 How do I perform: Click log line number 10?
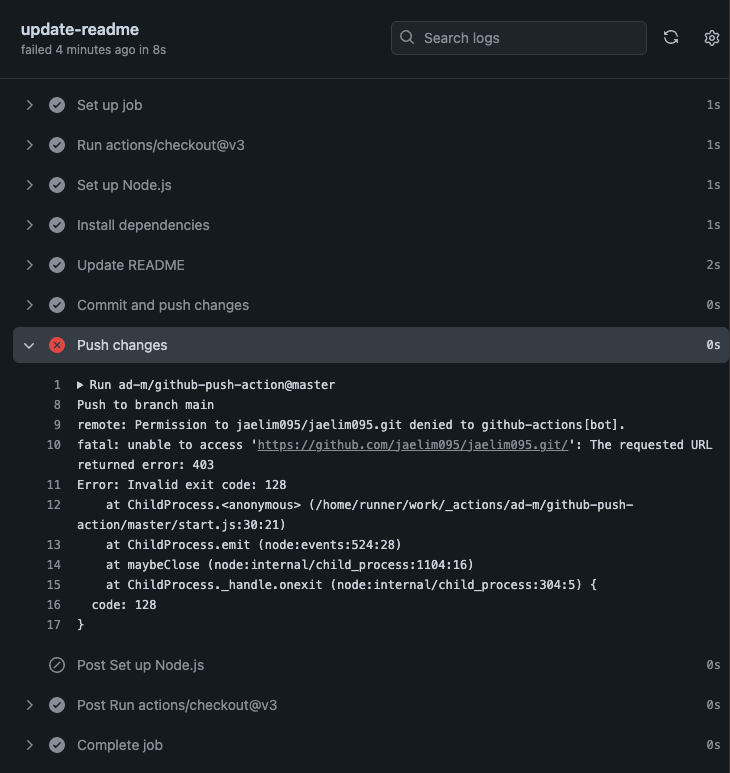[x=54, y=445]
